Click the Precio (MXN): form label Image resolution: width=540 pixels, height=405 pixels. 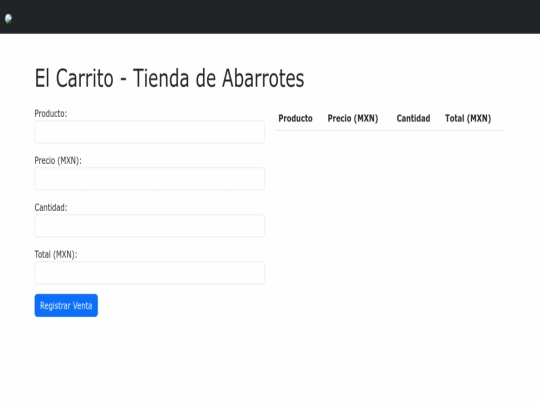pyautogui.click(x=58, y=160)
